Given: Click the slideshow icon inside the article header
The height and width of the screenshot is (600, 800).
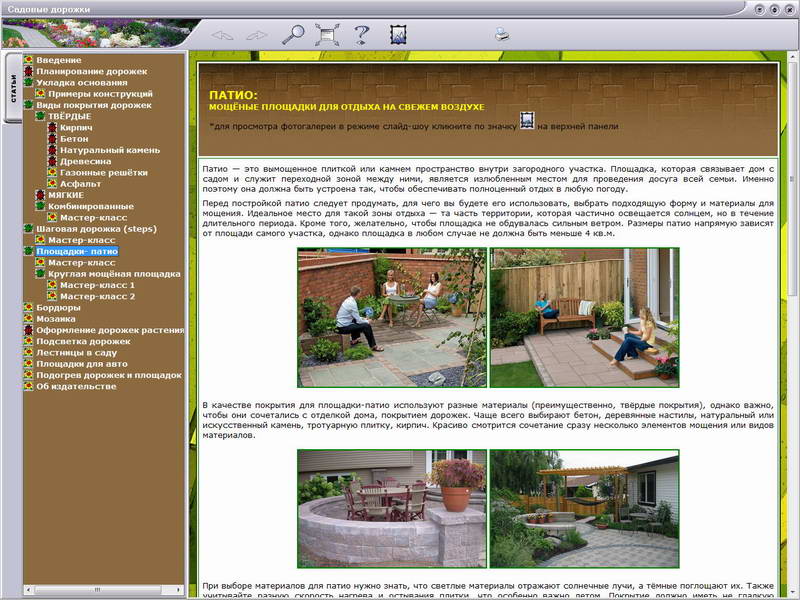Looking at the screenshot, I should (x=527, y=120).
